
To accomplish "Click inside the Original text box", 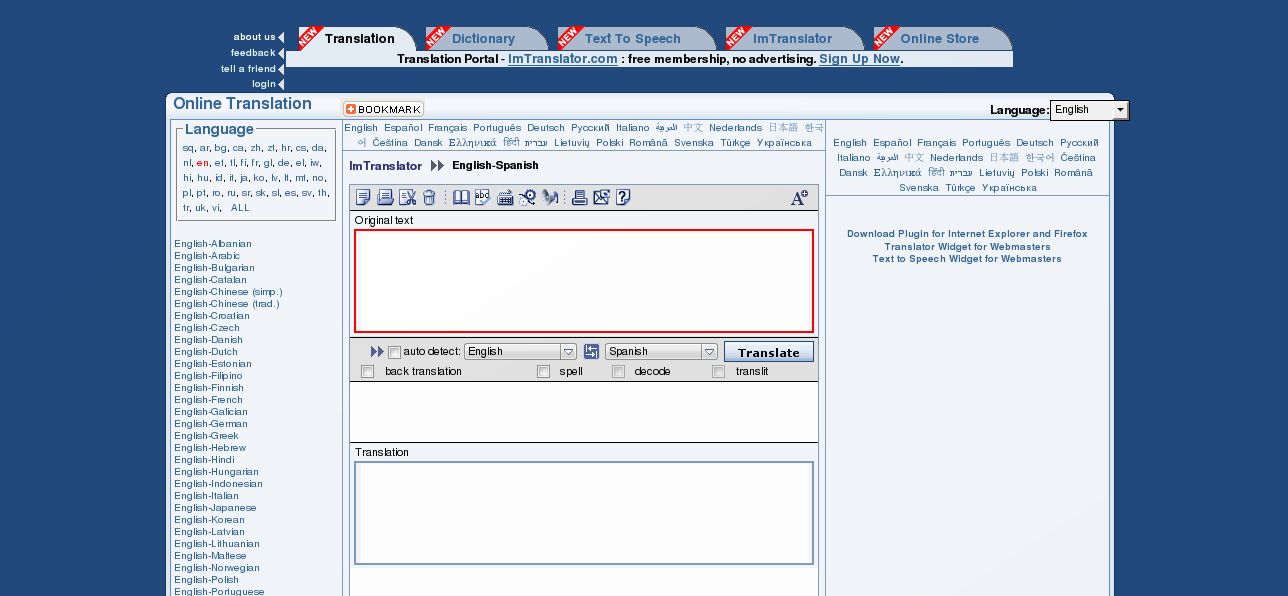I will tap(583, 281).
